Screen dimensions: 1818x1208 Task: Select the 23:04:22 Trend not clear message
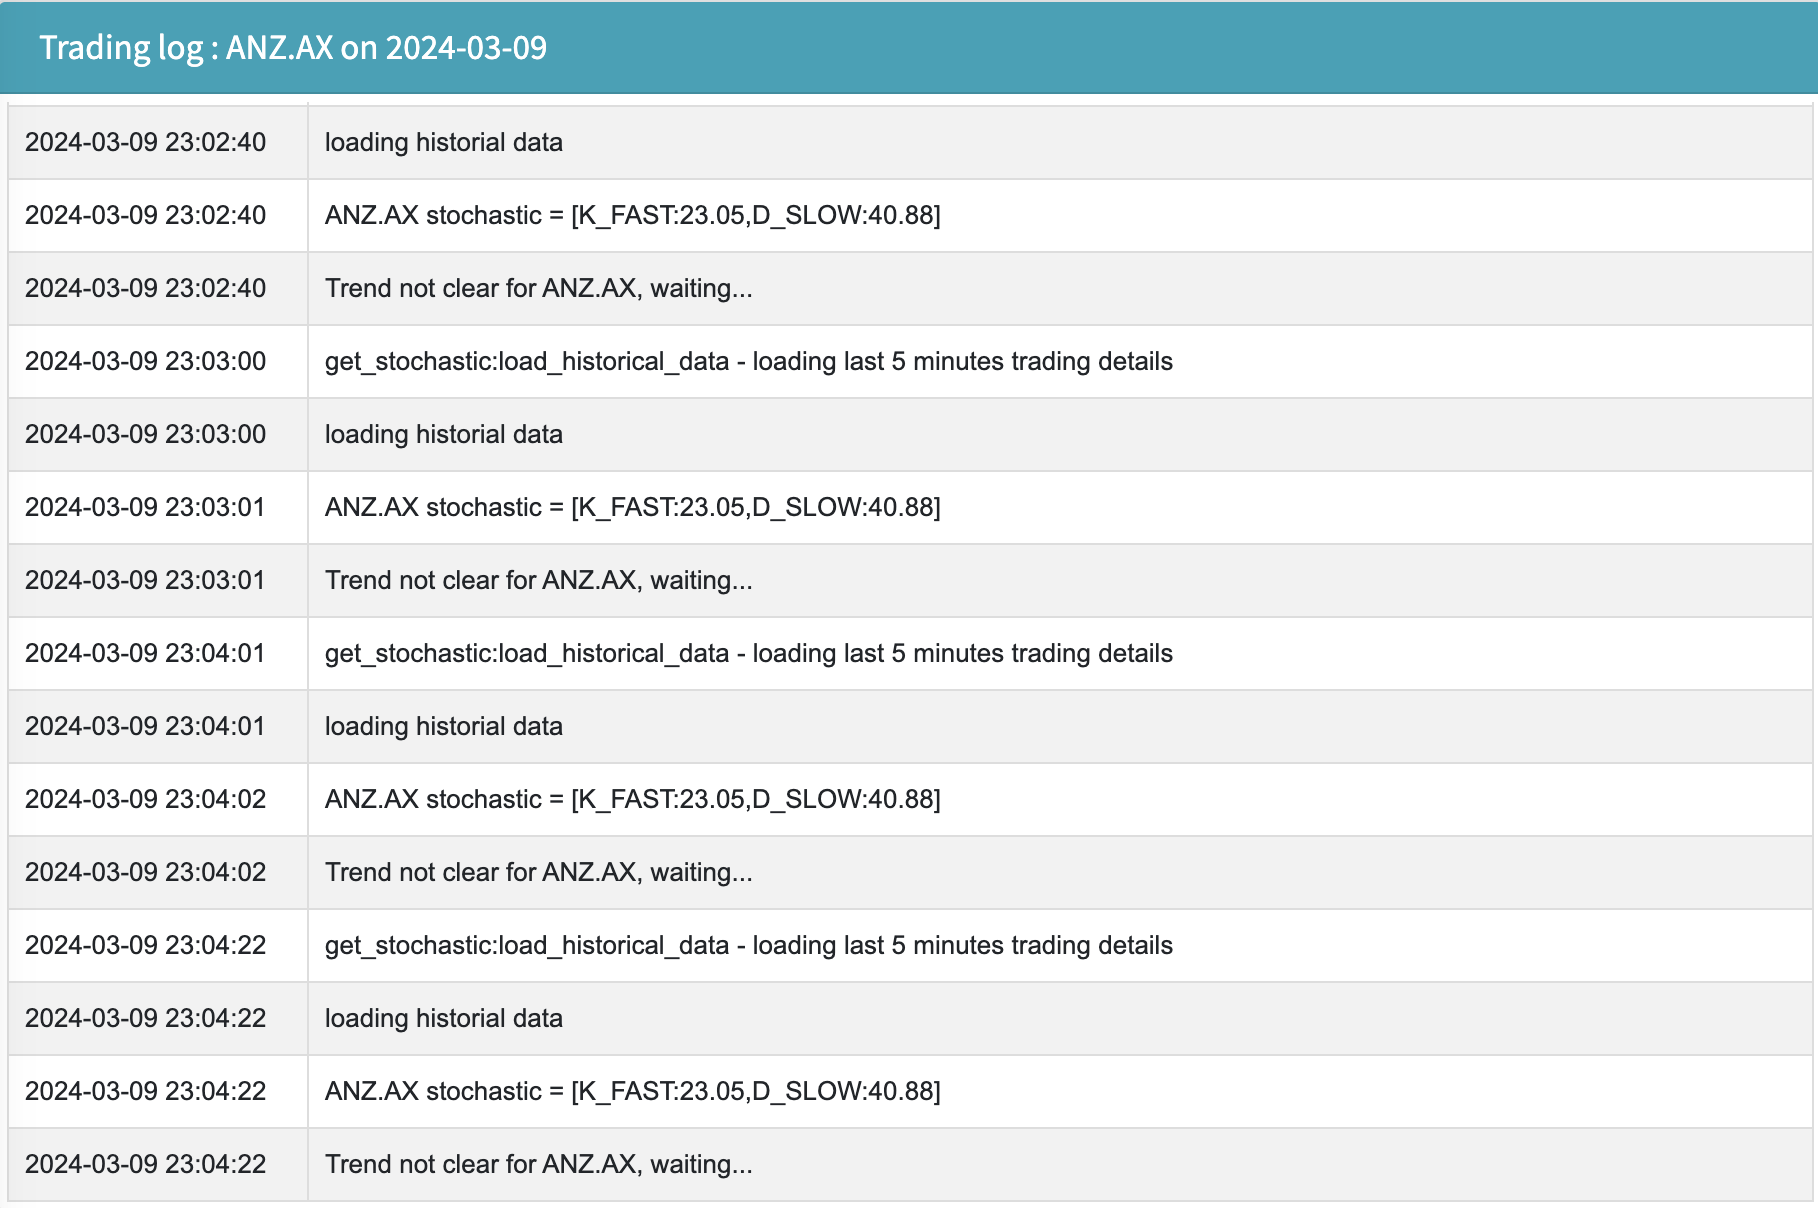click(538, 1164)
